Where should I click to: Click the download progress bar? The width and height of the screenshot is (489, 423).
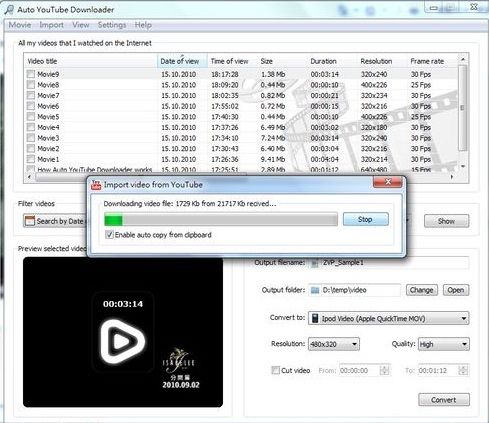click(x=221, y=220)
